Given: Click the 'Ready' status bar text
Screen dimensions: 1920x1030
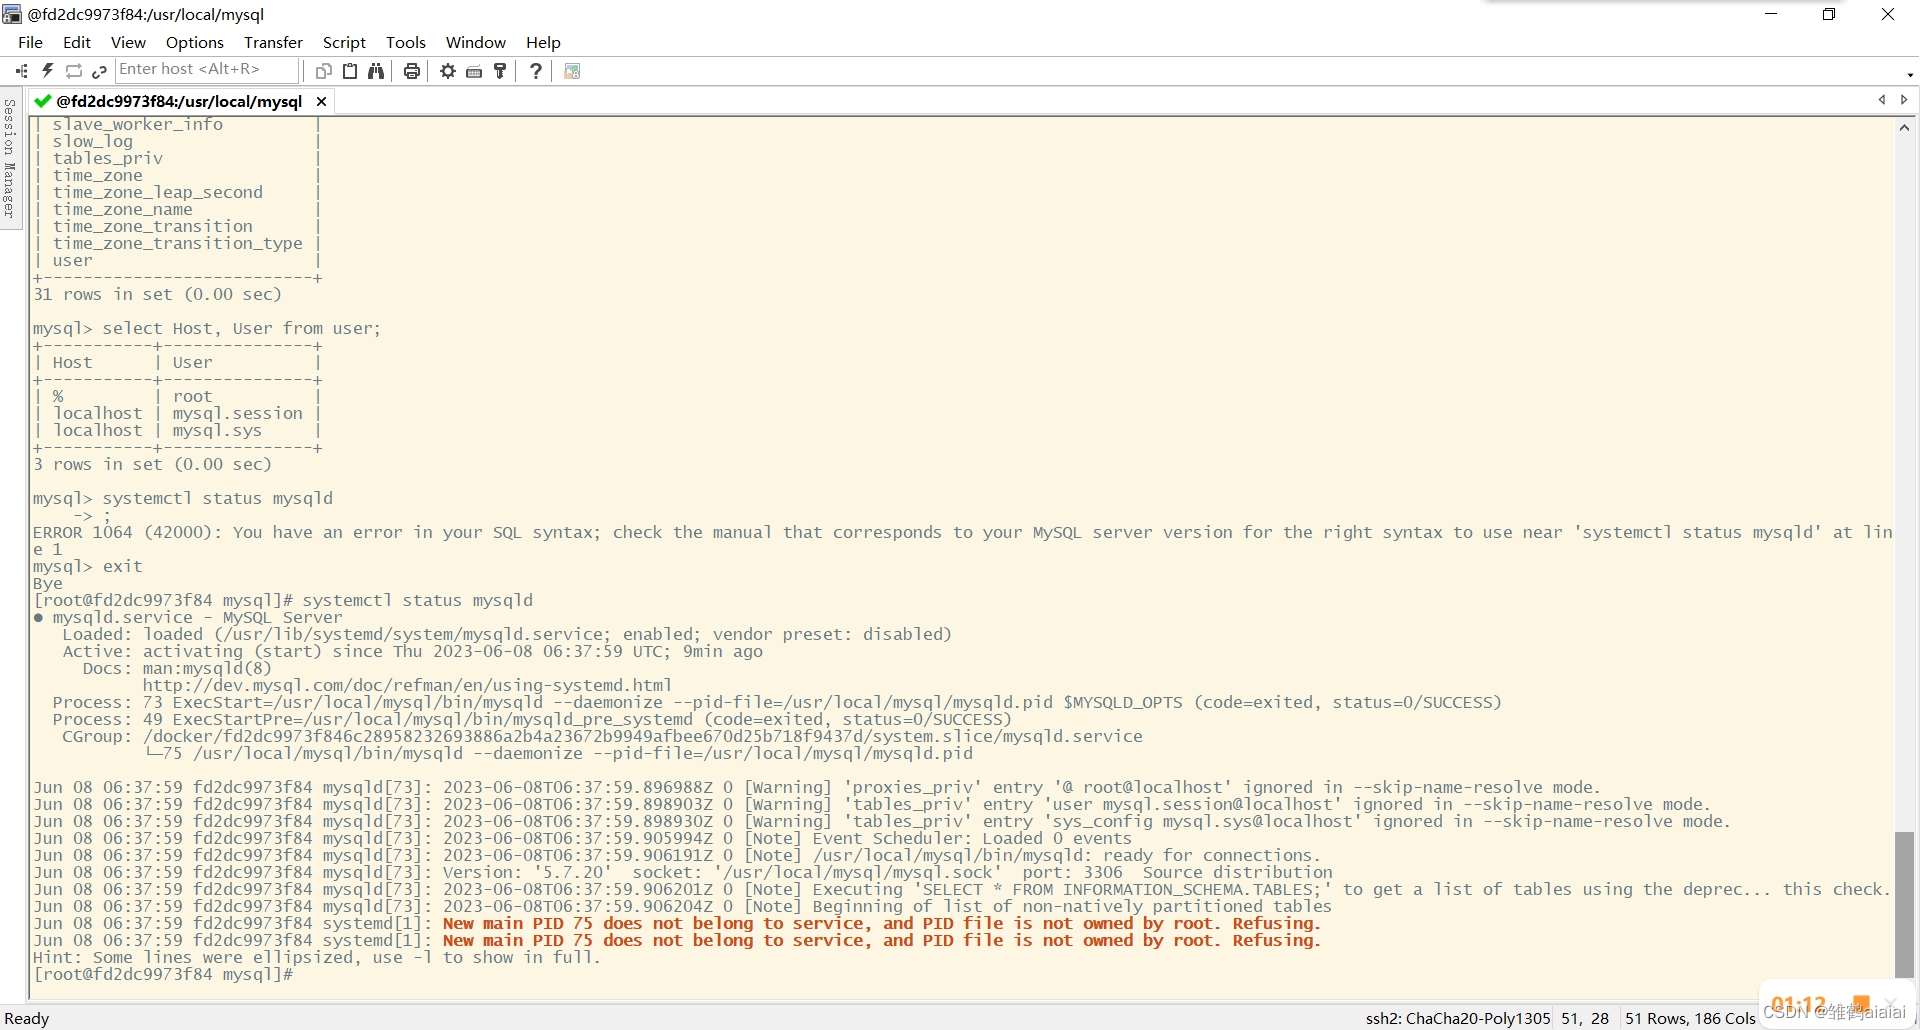Looking at the screenshot, I should (27, 1018).
